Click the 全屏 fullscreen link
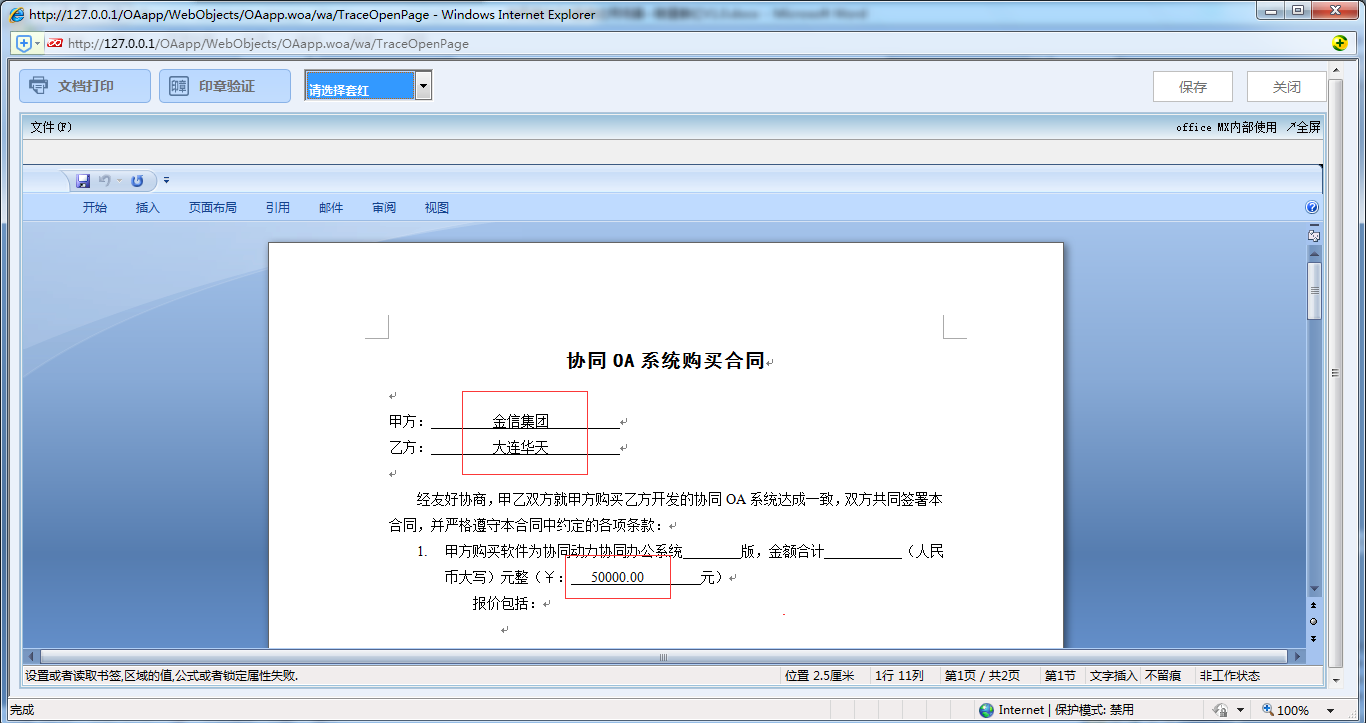The height and width of the screenshot is (723, 1366). click(x=1304, y=127)
